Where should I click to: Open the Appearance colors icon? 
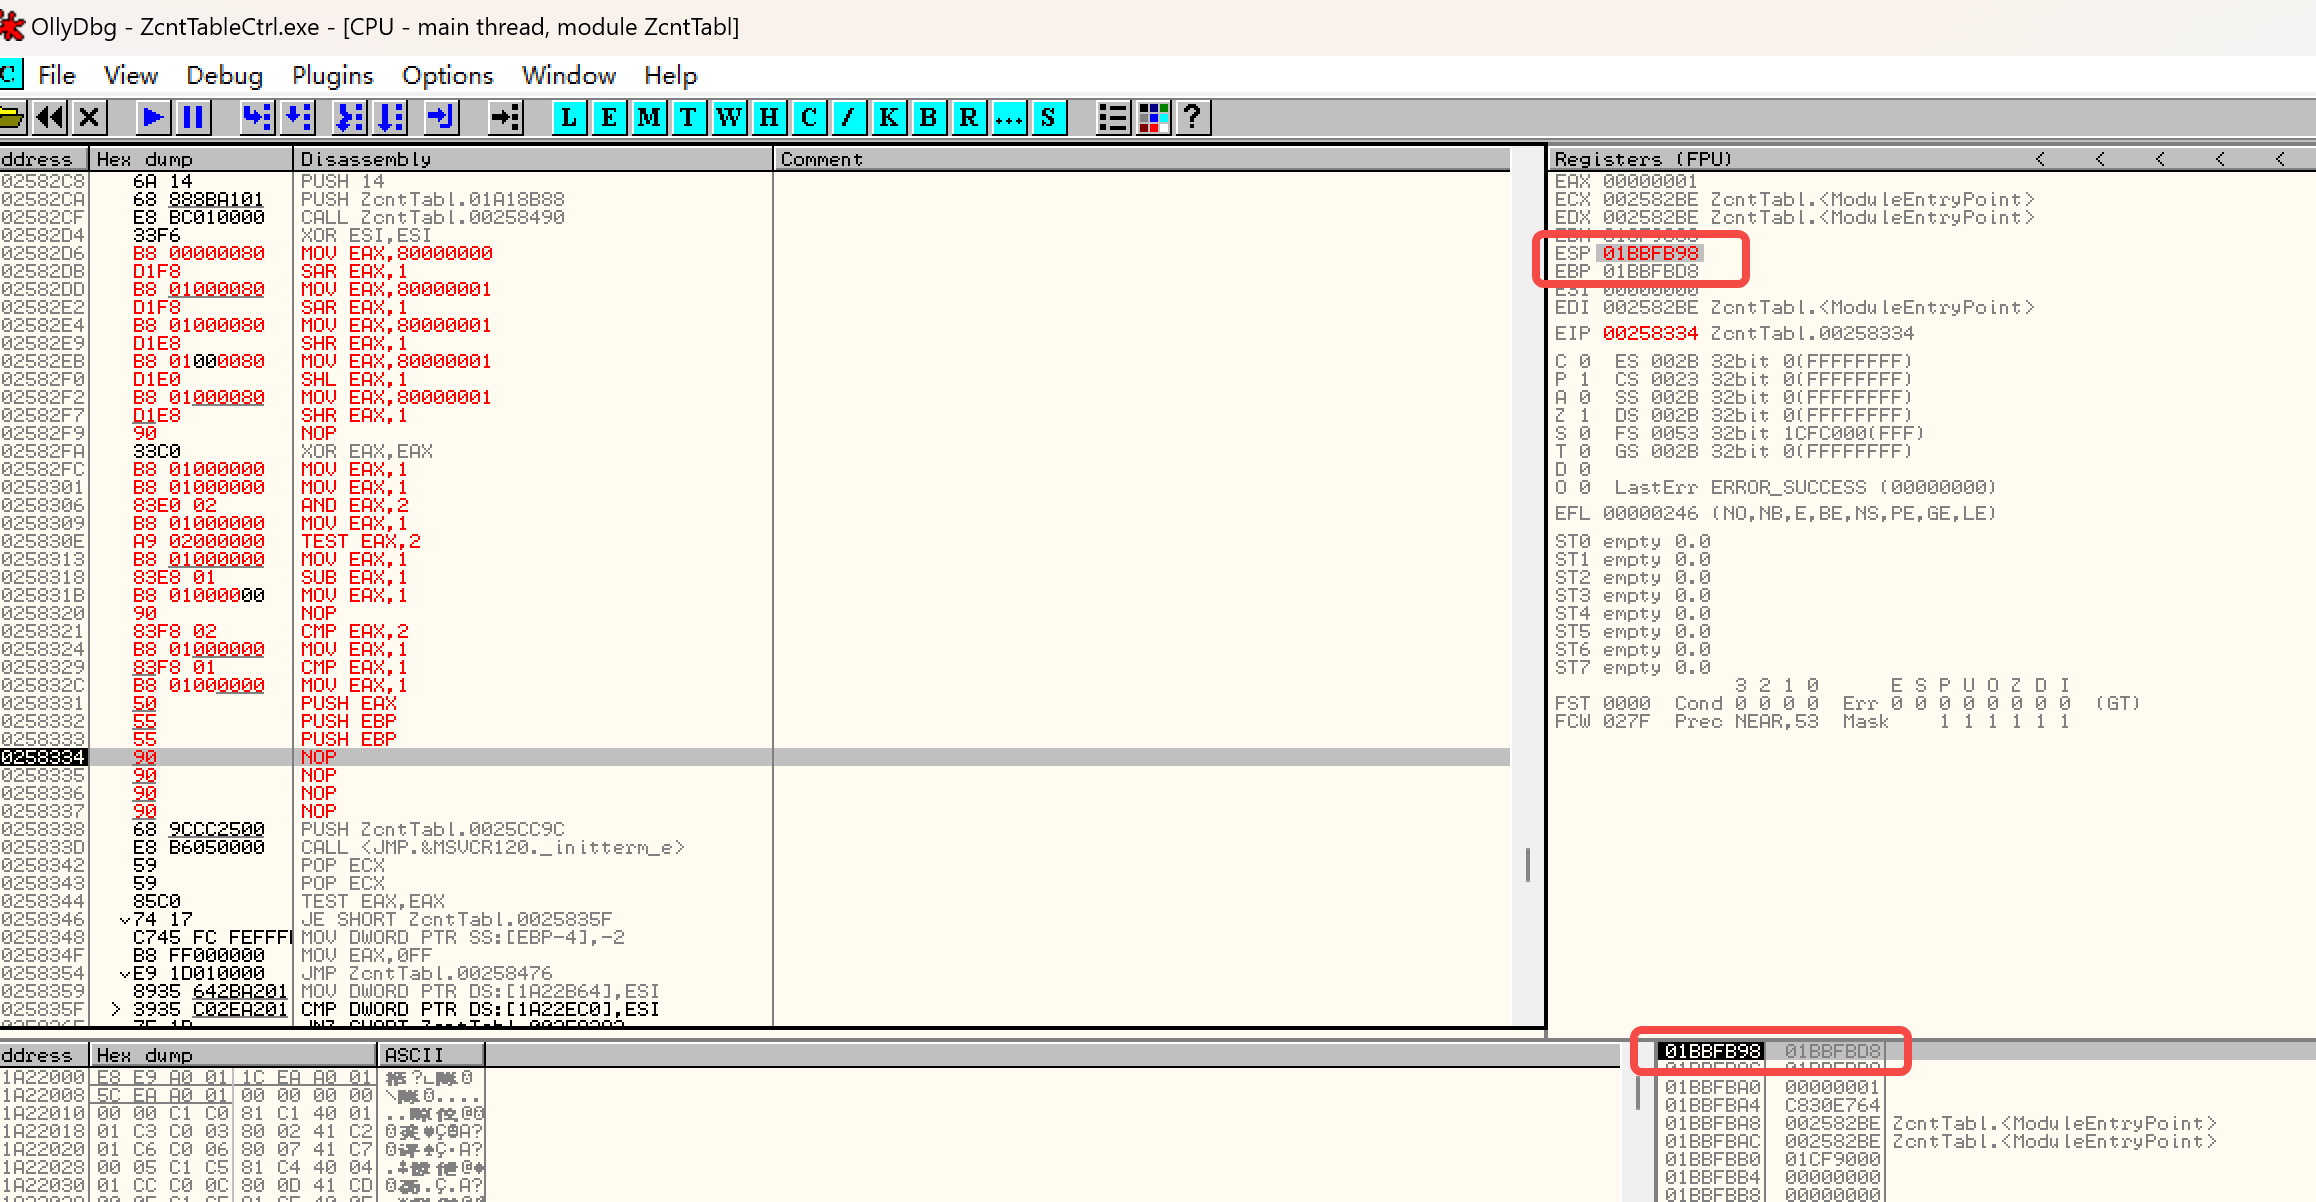click(1153, 118)
